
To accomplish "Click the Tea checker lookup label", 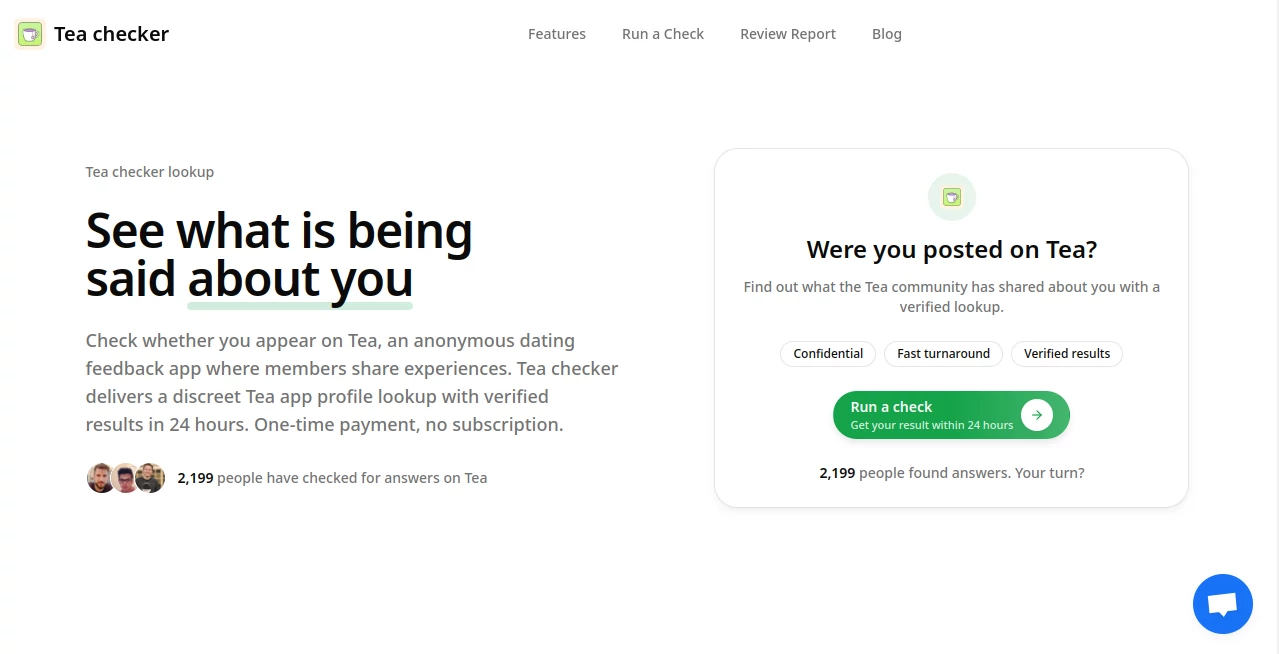I will 149,171.
